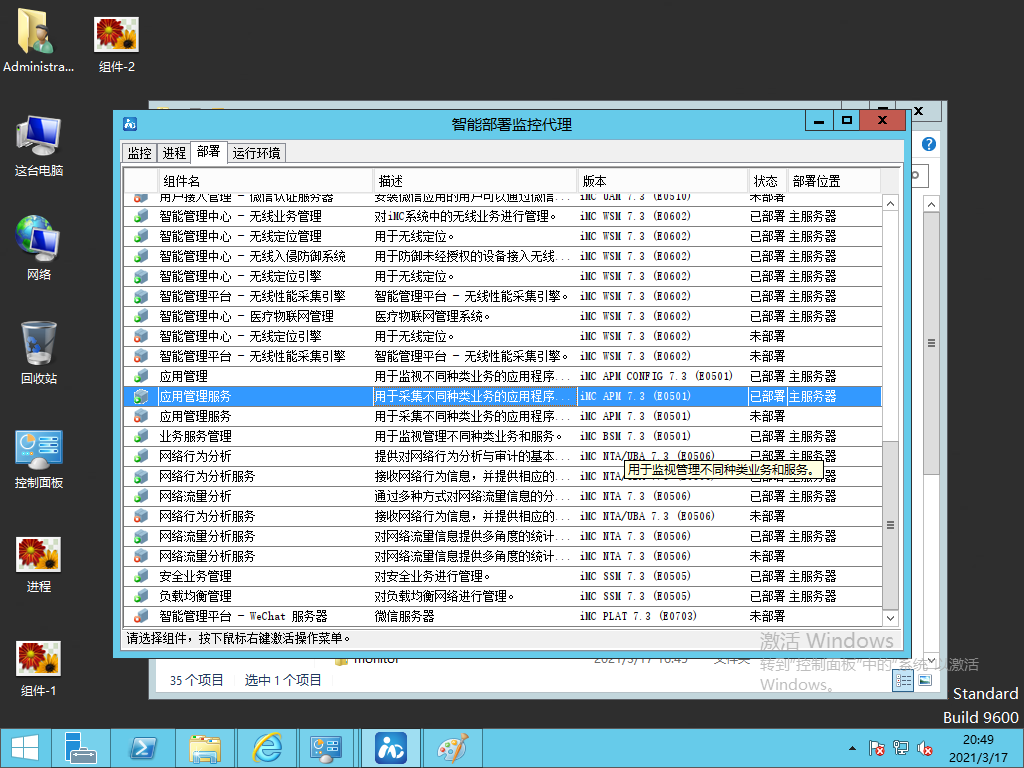1024x768 pixels.
Task: Click the status icon for 医疗物联网管理 row
Action: coord(140,316)
